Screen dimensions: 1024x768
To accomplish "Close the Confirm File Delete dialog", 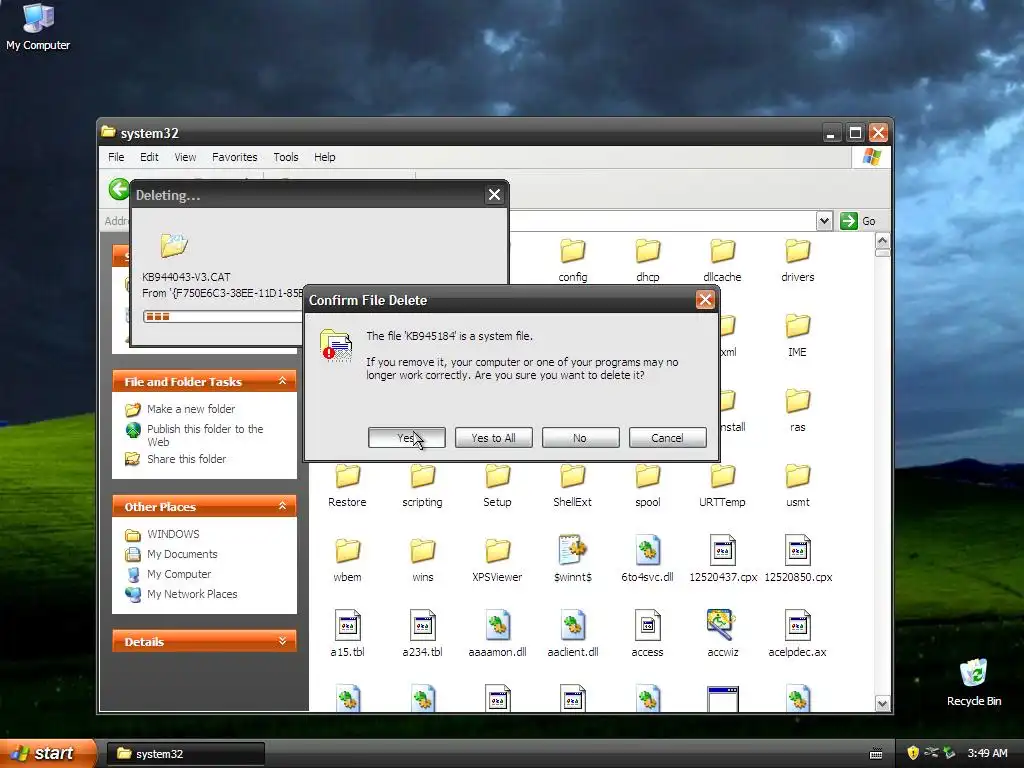I will click(705, 300).
